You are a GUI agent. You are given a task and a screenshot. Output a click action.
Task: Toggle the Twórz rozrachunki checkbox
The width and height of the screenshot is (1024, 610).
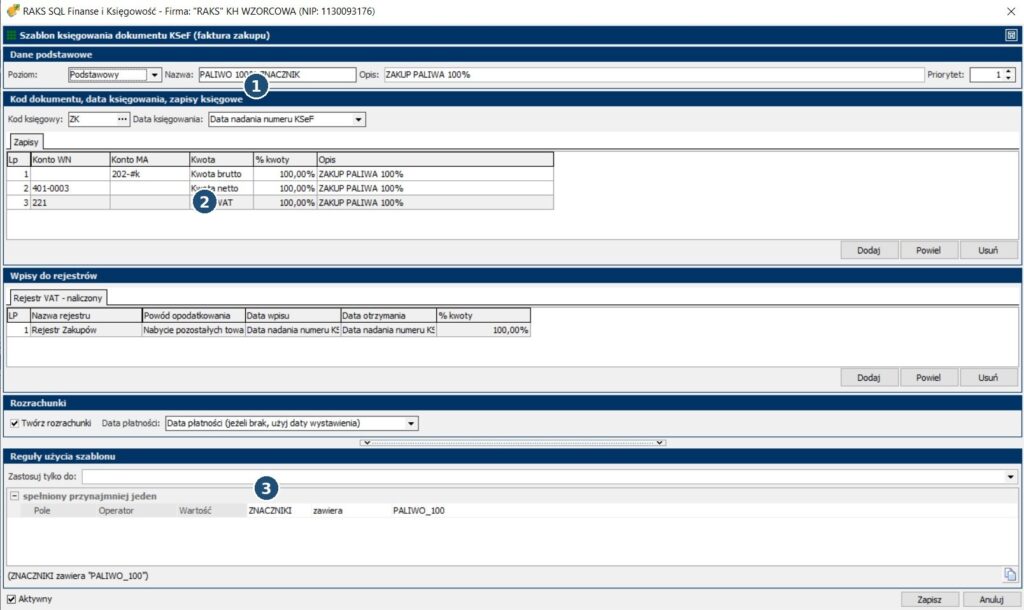pyautogui.click(x=13, y=423)
